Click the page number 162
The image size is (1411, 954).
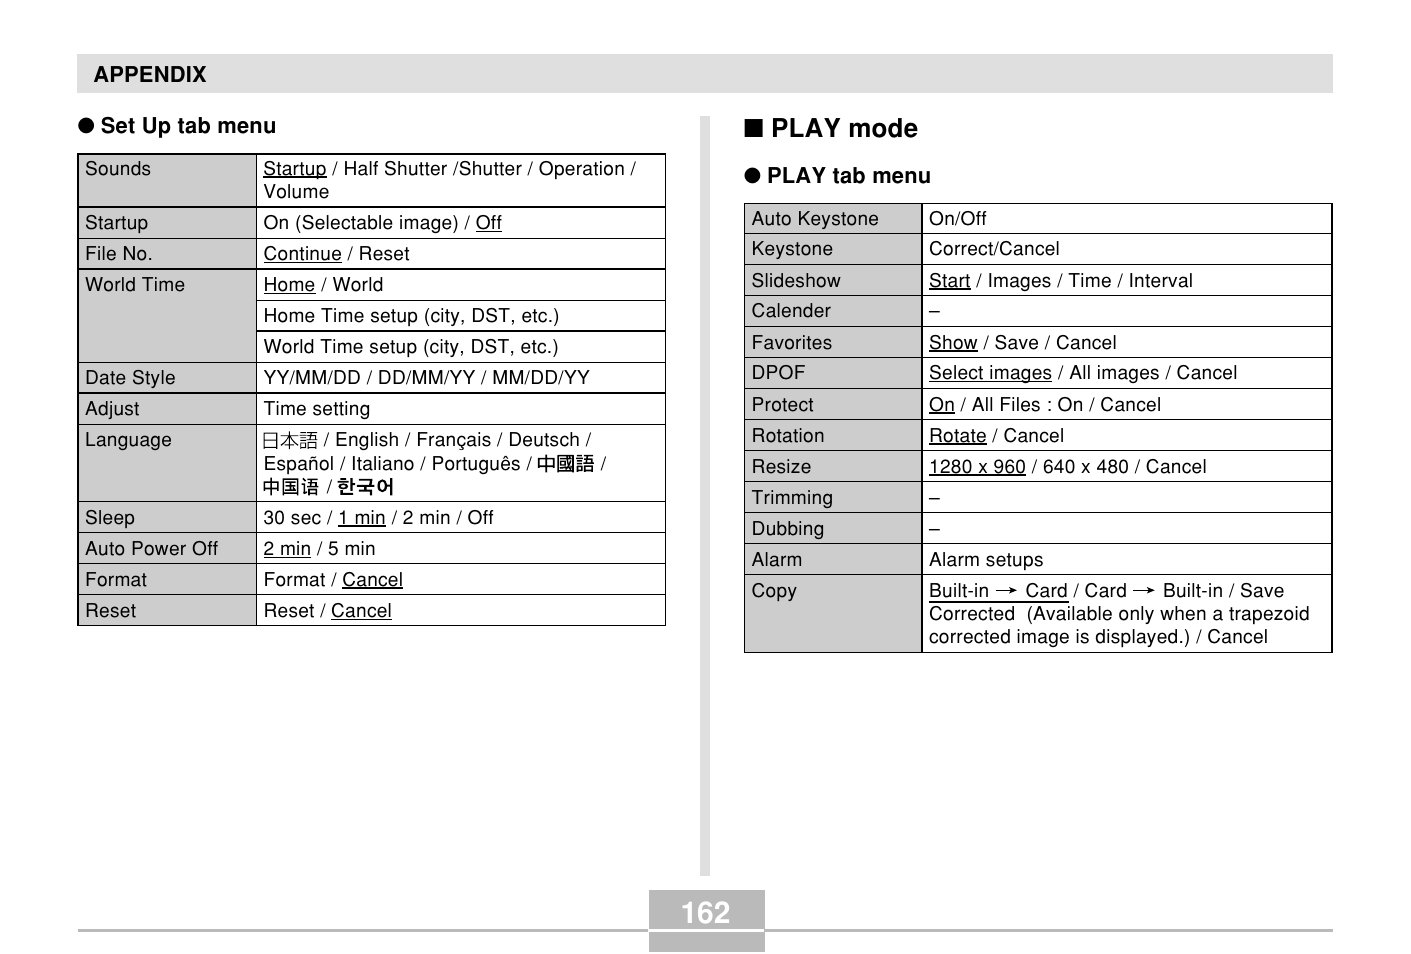(x=706, y=912)
